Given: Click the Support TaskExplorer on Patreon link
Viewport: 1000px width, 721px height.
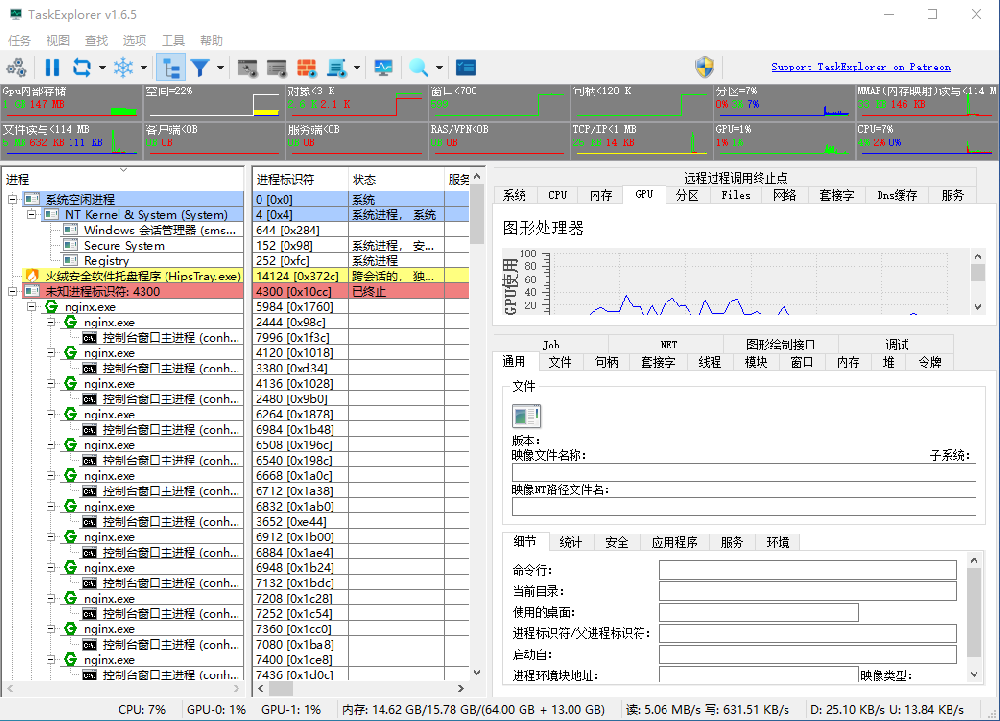Looking at the screenshot, I should [x=861, y=66].
